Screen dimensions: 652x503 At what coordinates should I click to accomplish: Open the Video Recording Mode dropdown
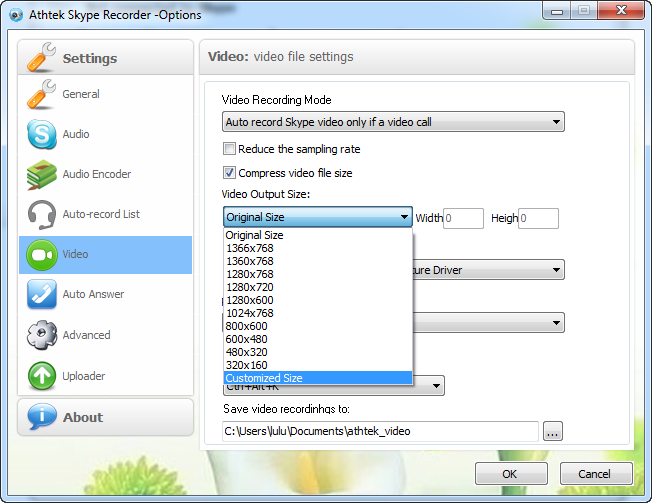click(x=393, y=122)
